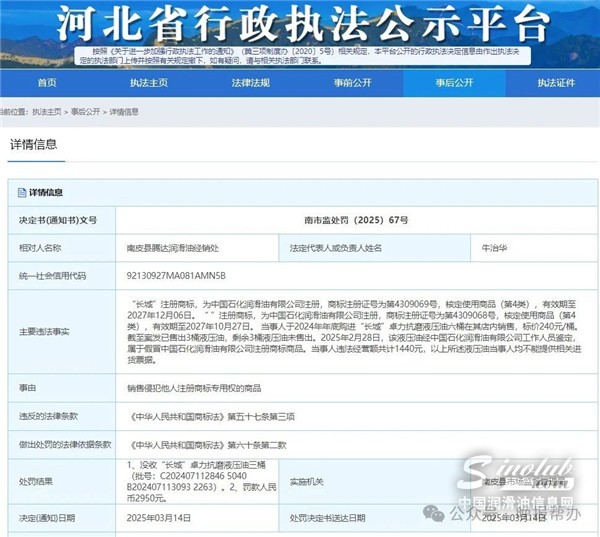The width and height of the screenshot is (600, 537).
Task: Follow the 执法主页 breadcrumb link
Action: pyautogui.click(x=47, y=112)
